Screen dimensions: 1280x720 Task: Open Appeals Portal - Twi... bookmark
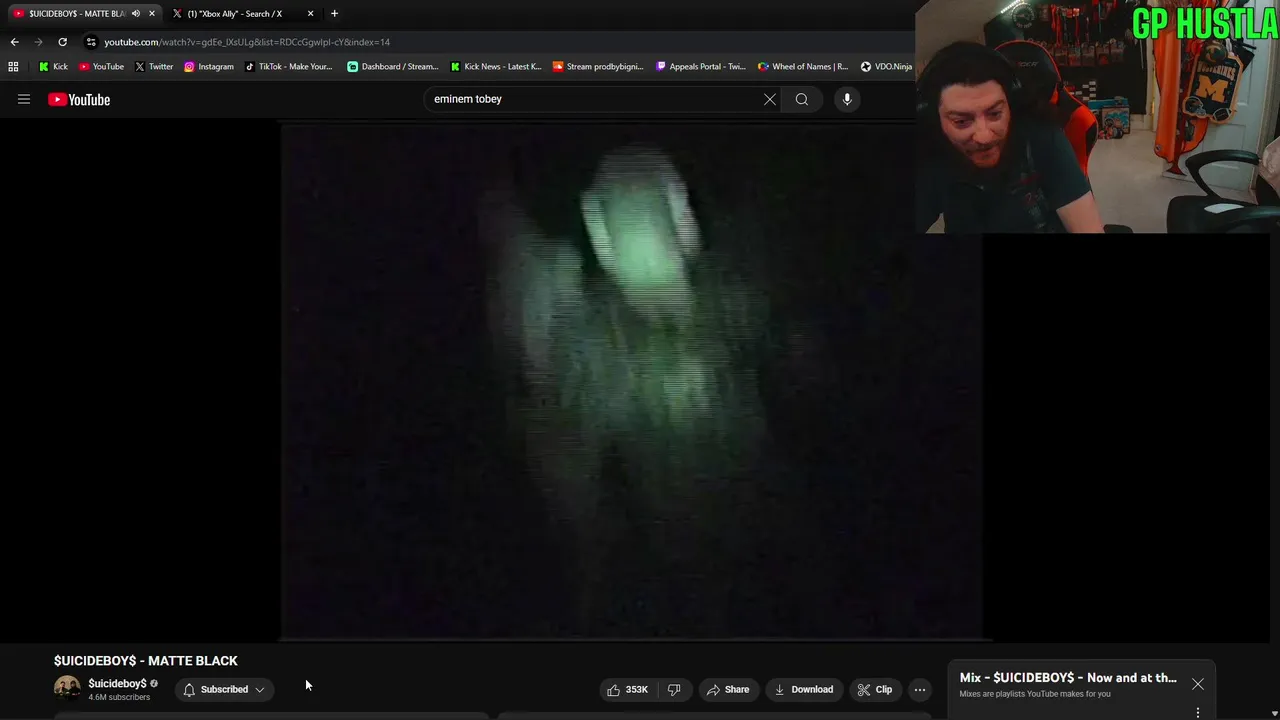point(700,67)
